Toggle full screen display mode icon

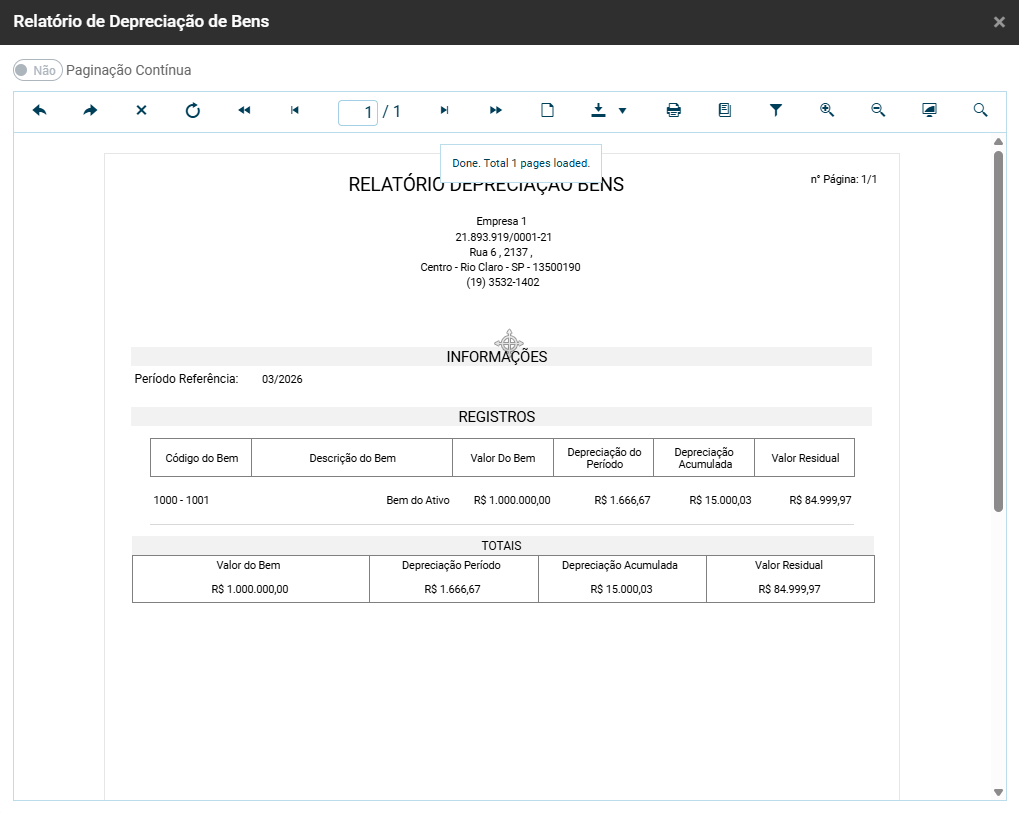click(x=929, y=111)
